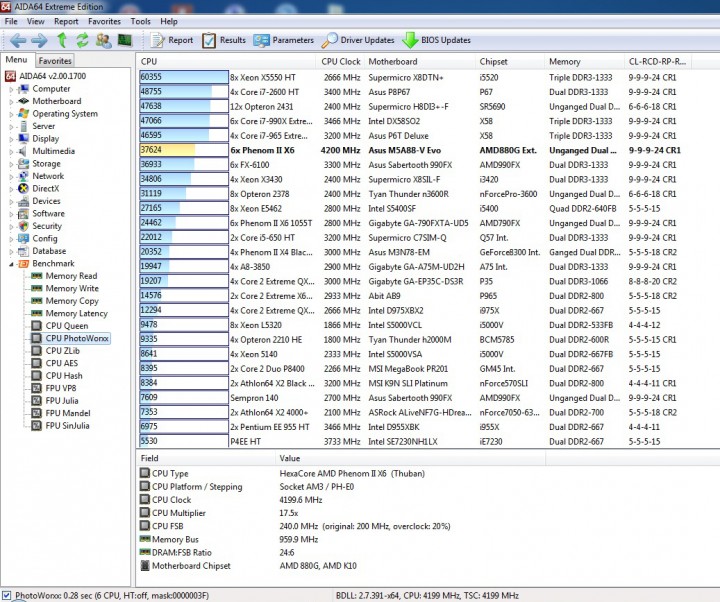Select the Database tree icon

click(23, 251)
